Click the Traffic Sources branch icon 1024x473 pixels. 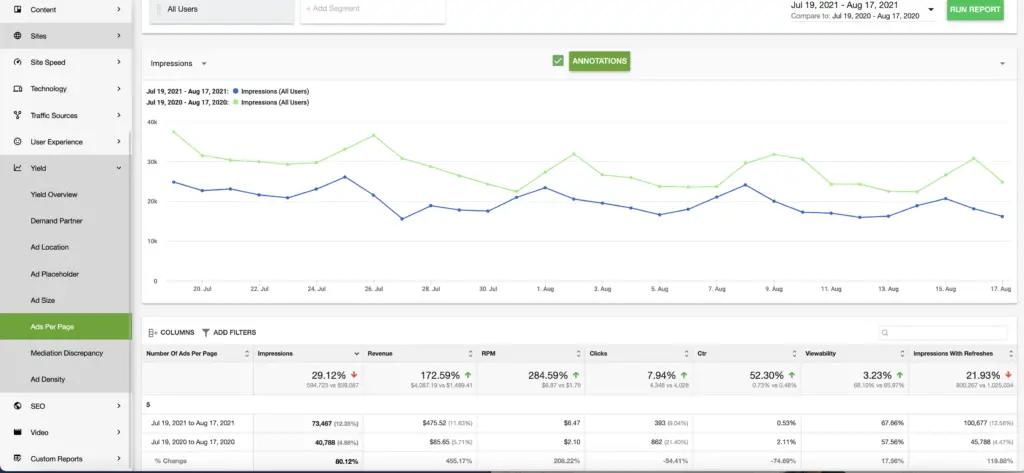(18, 115)
